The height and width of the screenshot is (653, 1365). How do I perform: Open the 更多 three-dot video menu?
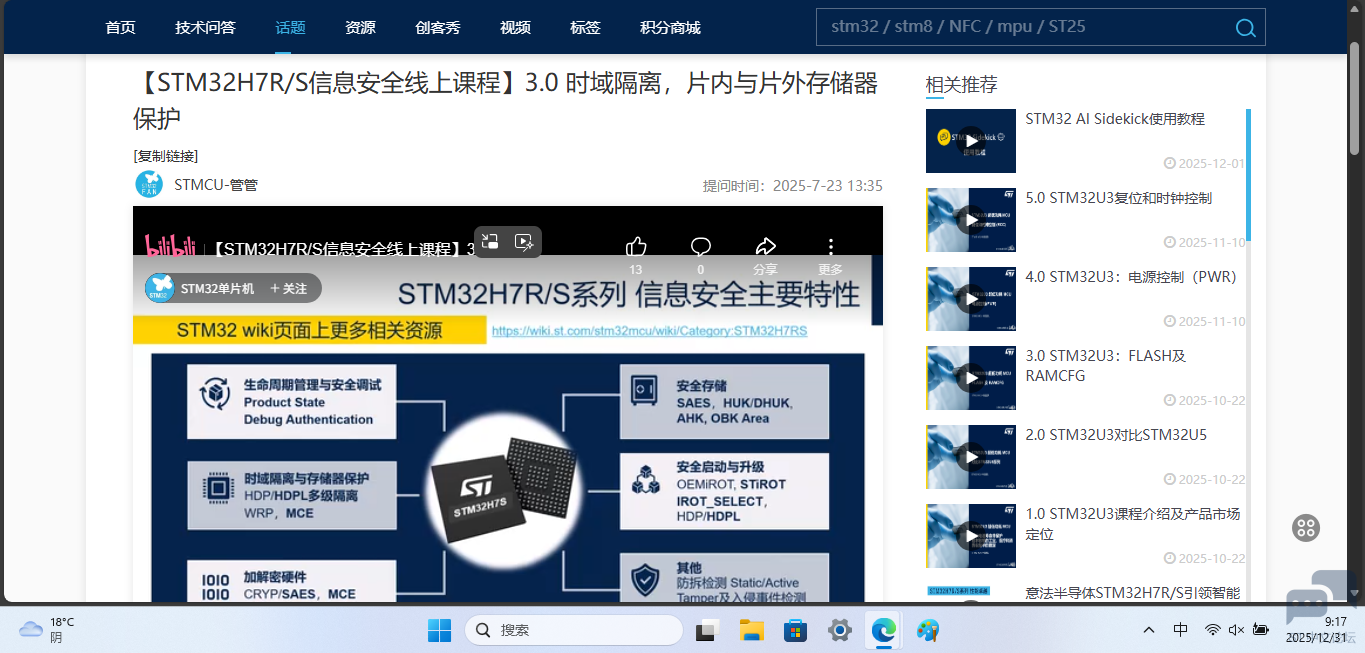[830, 246]
